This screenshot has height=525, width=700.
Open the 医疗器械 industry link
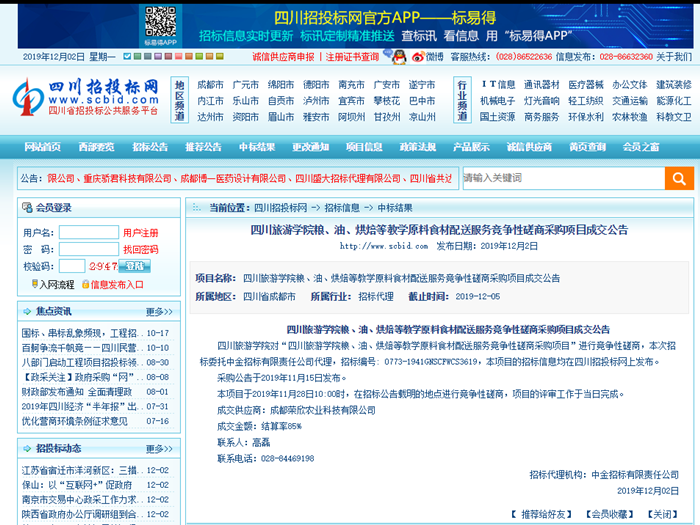586,85
